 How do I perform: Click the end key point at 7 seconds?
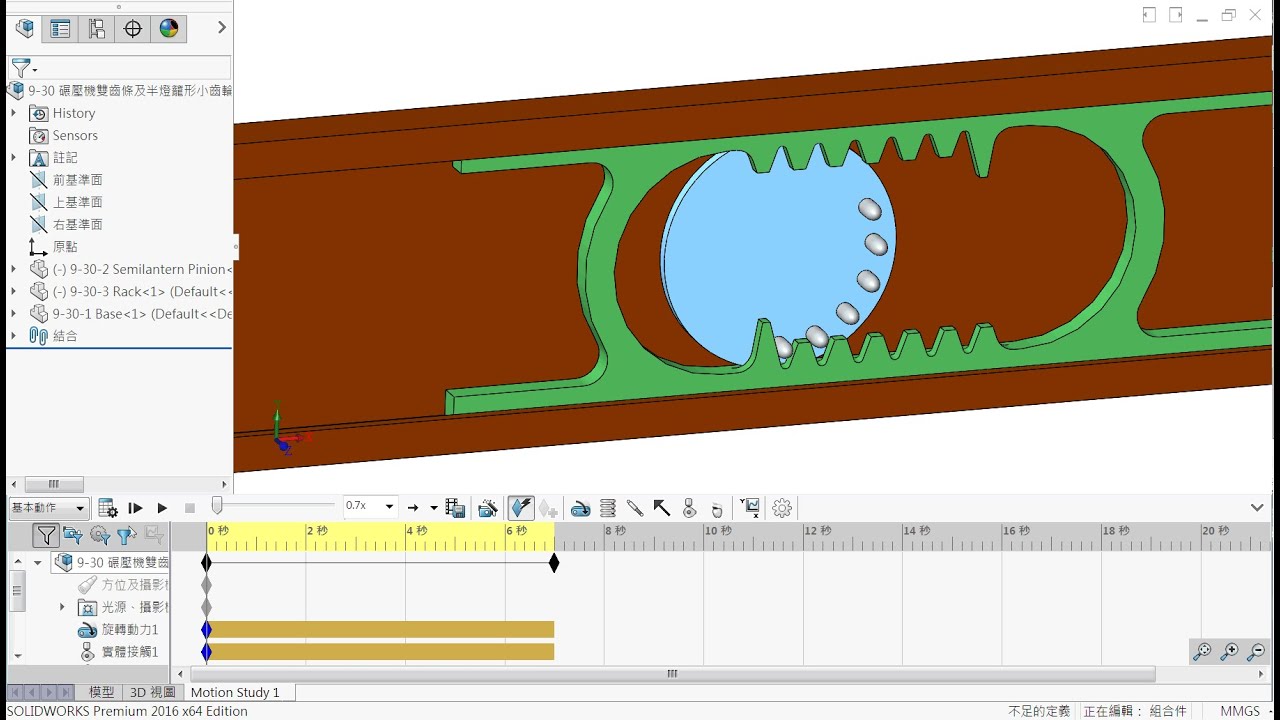tap(554, 563)
